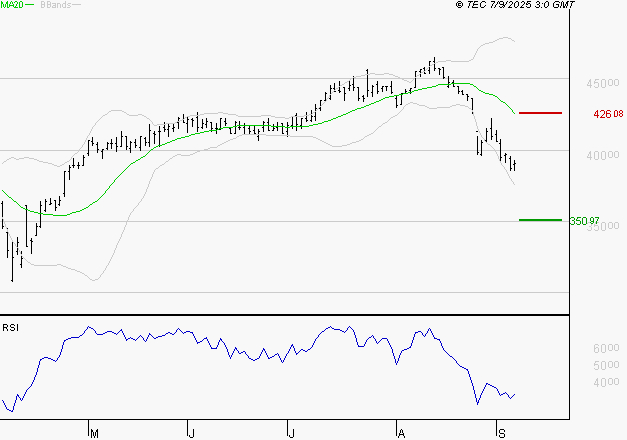Click the green MA20 legend line sample
The width and height of the screenshot is (627, 440).
click(30, 6)
